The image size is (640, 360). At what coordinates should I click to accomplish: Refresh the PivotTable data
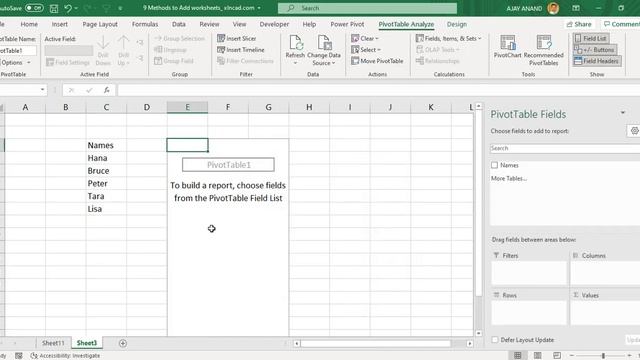click(x=295, y=50)
